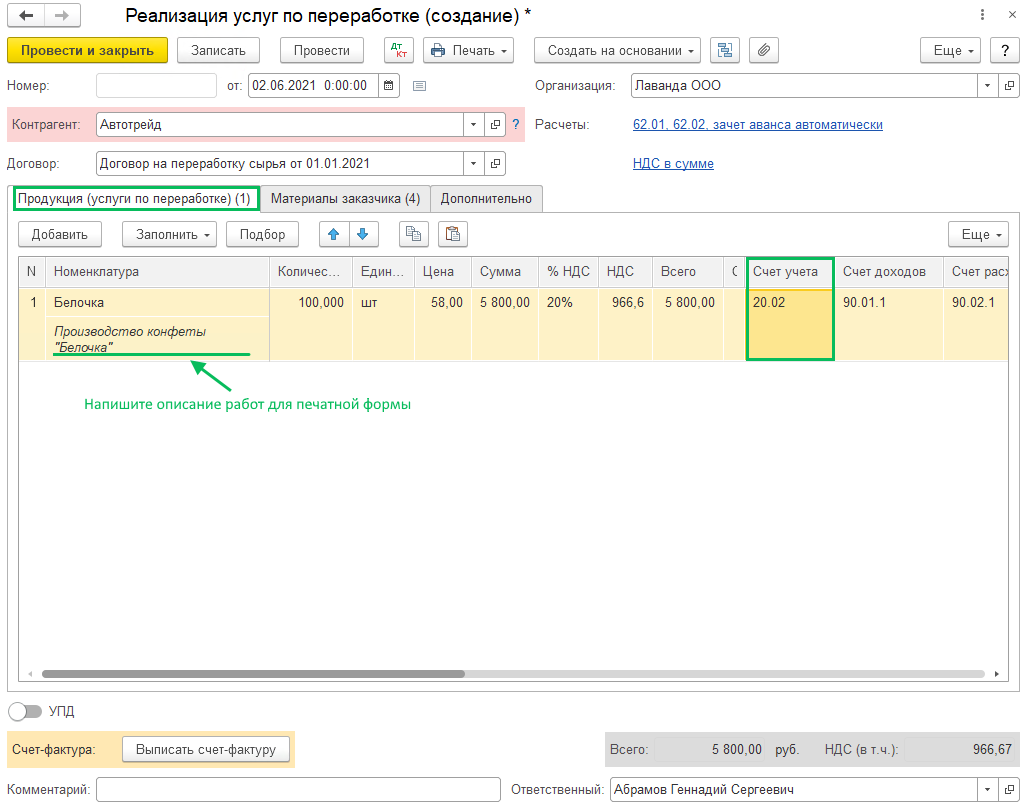Click printer icon on Печать button
Screen dimensions: 1033x809
click(438, 51)
